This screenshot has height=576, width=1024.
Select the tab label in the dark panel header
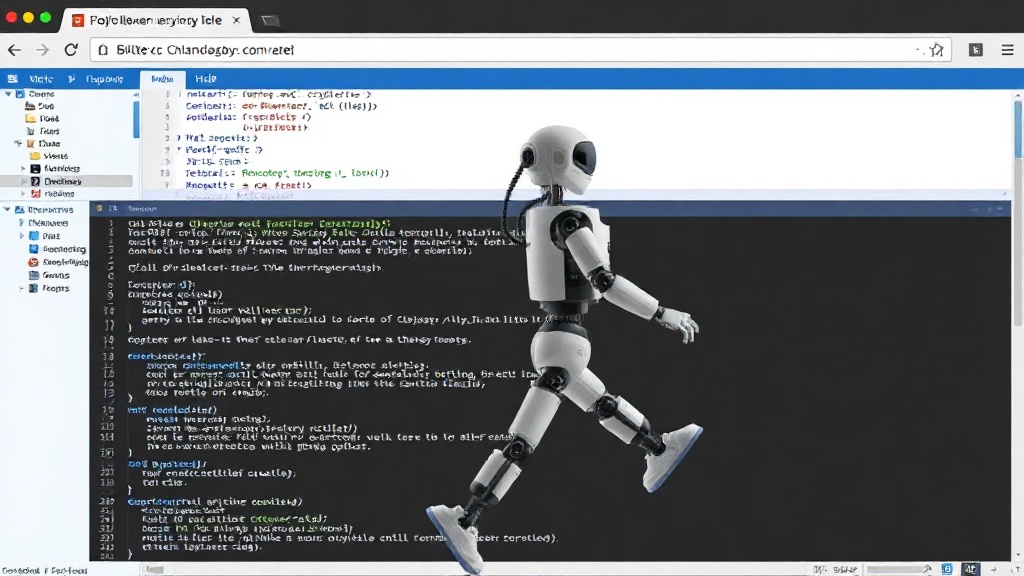pos(142,208)
